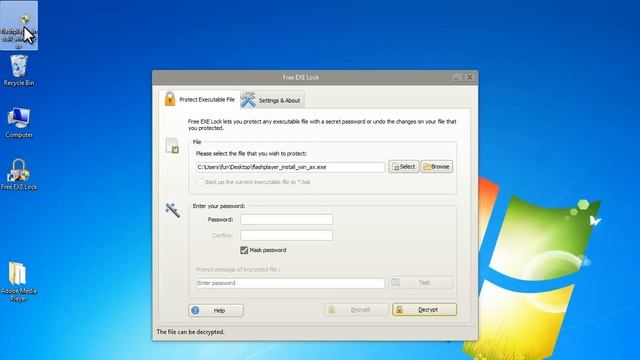Click the file path input field

(290, 167)
